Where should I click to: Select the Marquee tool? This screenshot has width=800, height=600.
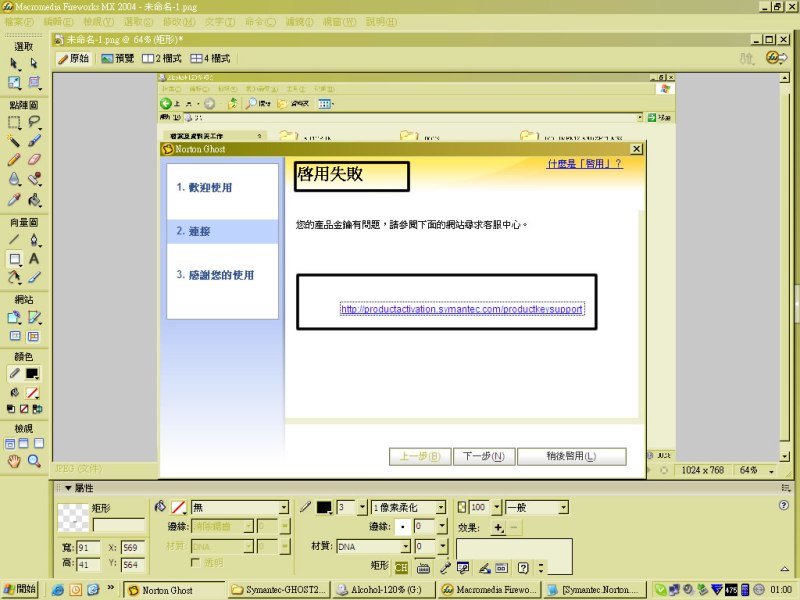tap(14, 122)
